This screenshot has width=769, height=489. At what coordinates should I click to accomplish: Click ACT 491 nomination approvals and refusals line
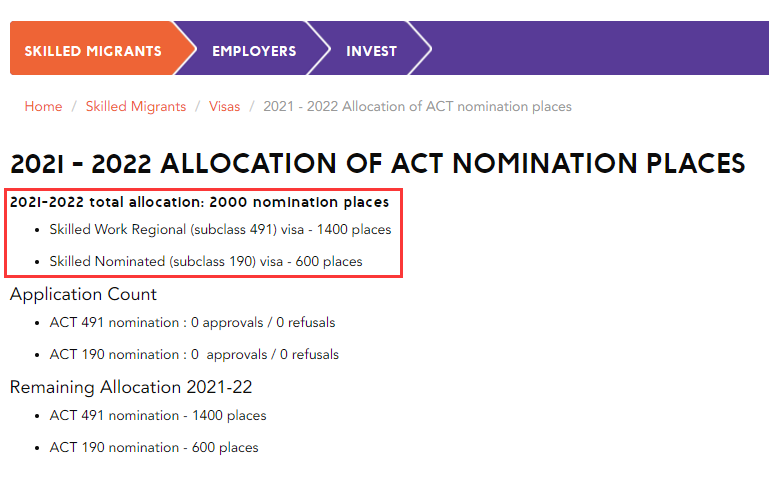pyautogui.click(x=192, y=323)
